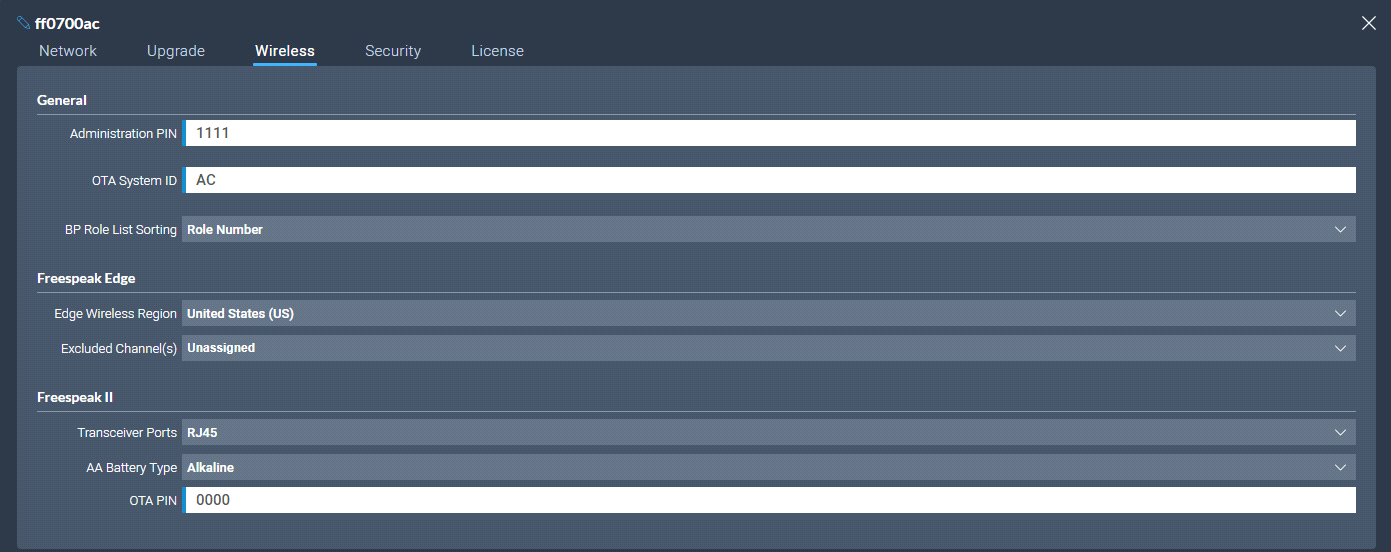This screenshot has height=552, width=1391.
Task: Open the Upgrade tab
Action: pos(176,51)
